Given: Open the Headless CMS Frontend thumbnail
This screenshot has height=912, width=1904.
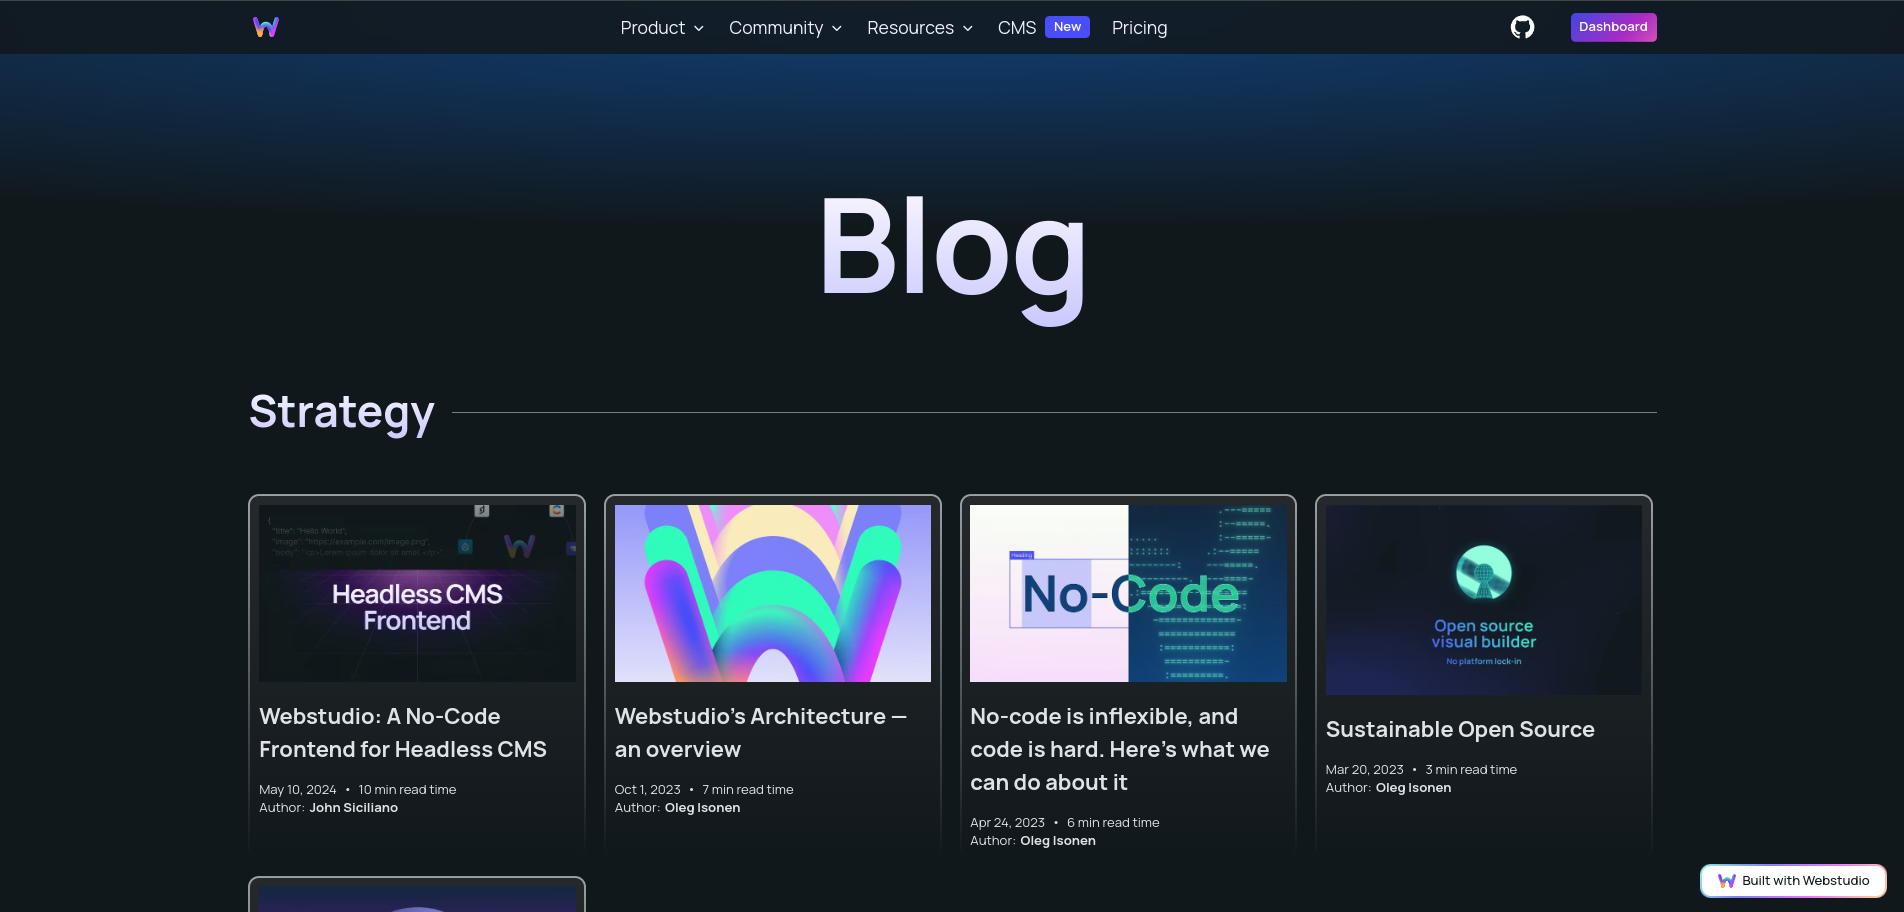Looking at the screenshot, I should 417,593.
